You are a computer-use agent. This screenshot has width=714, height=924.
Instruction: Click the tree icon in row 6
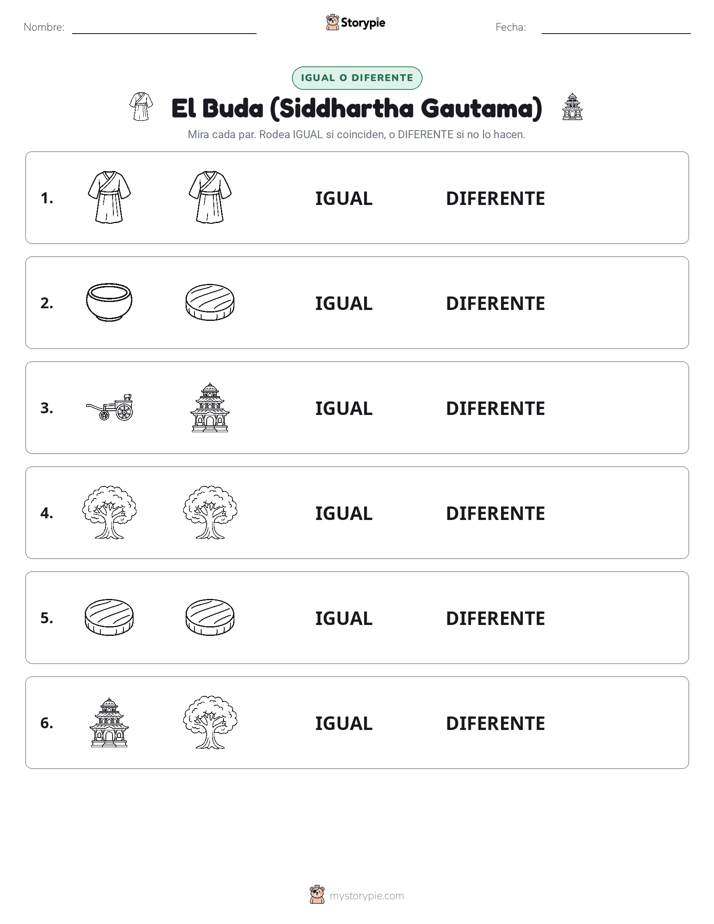pos(210,722)
